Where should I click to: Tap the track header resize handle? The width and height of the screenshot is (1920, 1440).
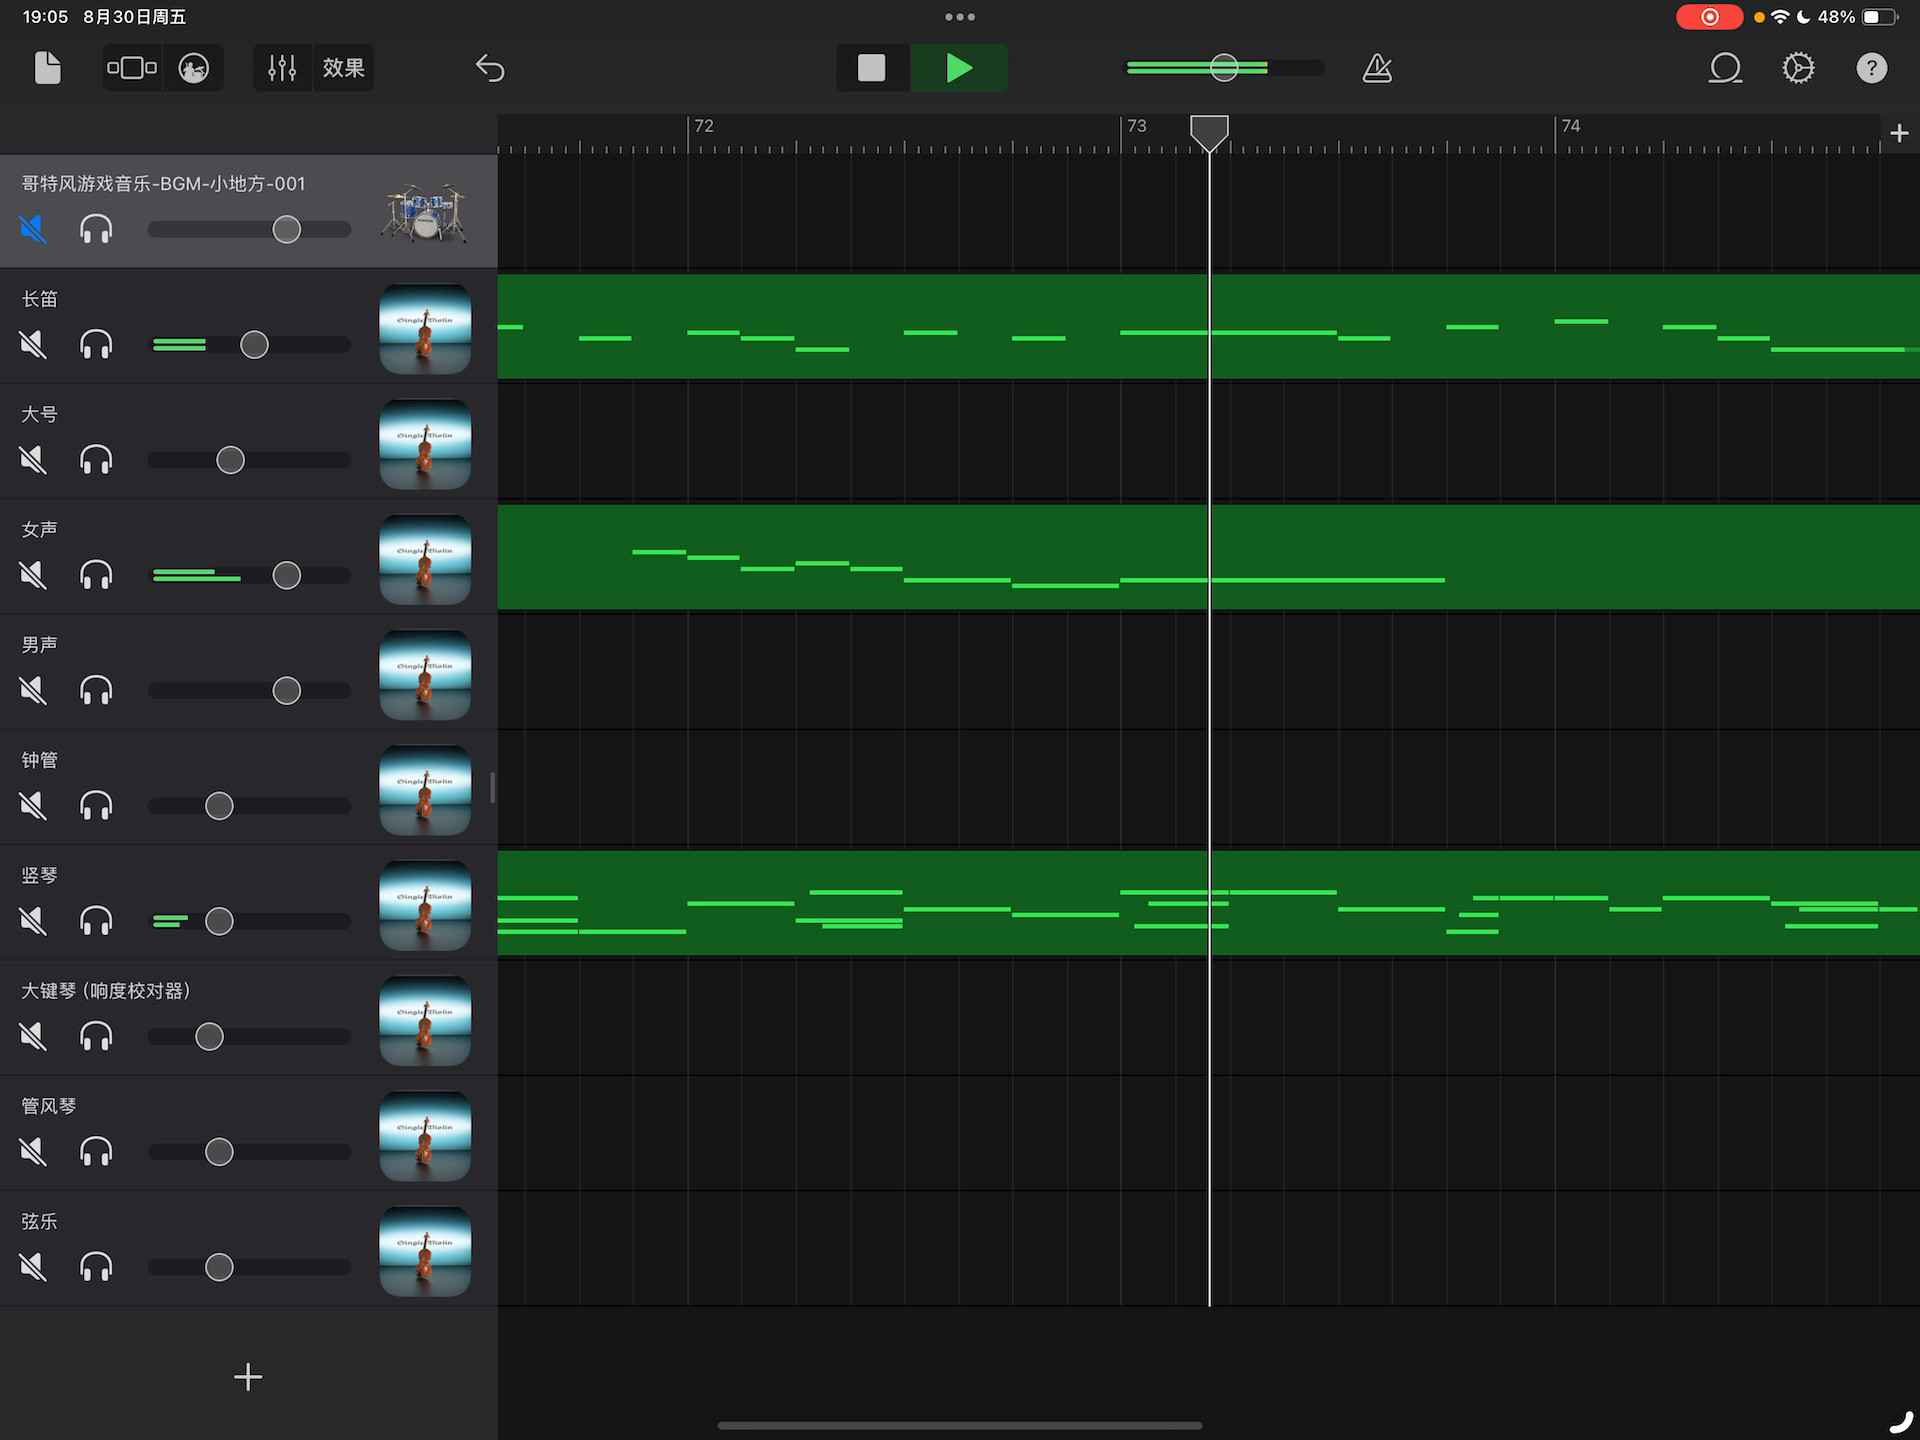tap(492, 788)
